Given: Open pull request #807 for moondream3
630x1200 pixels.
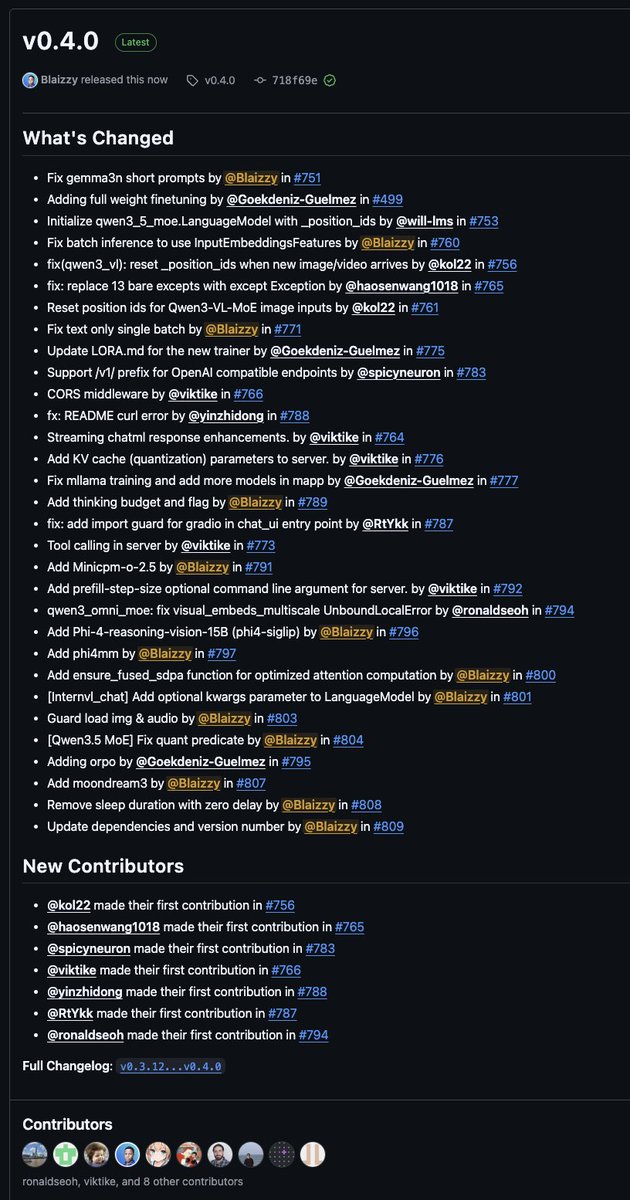Looking at the screenshot, I should click(x=251, y=783).
